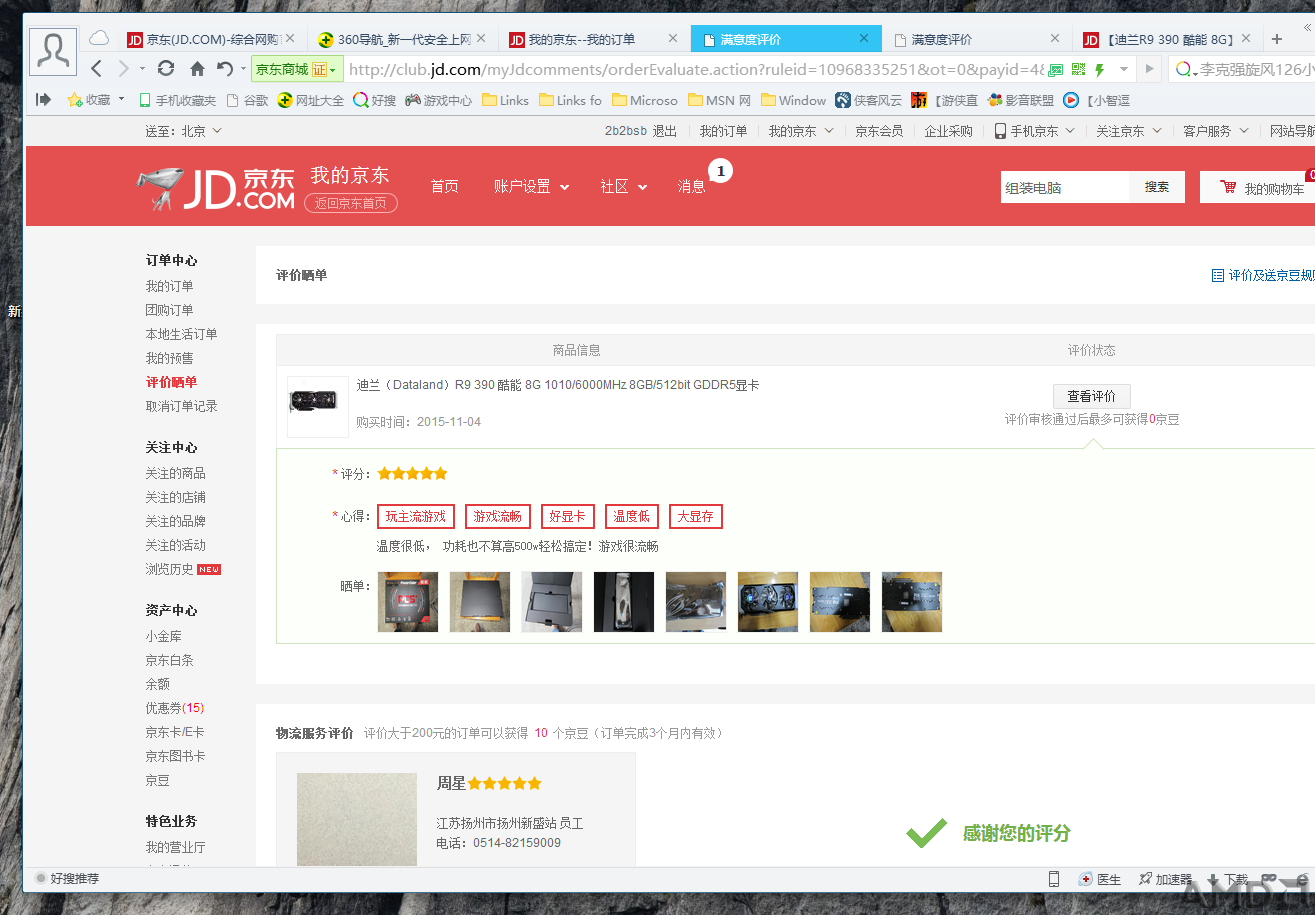
Task: Open the 好搜 bookmark
Action: point(375,100)
